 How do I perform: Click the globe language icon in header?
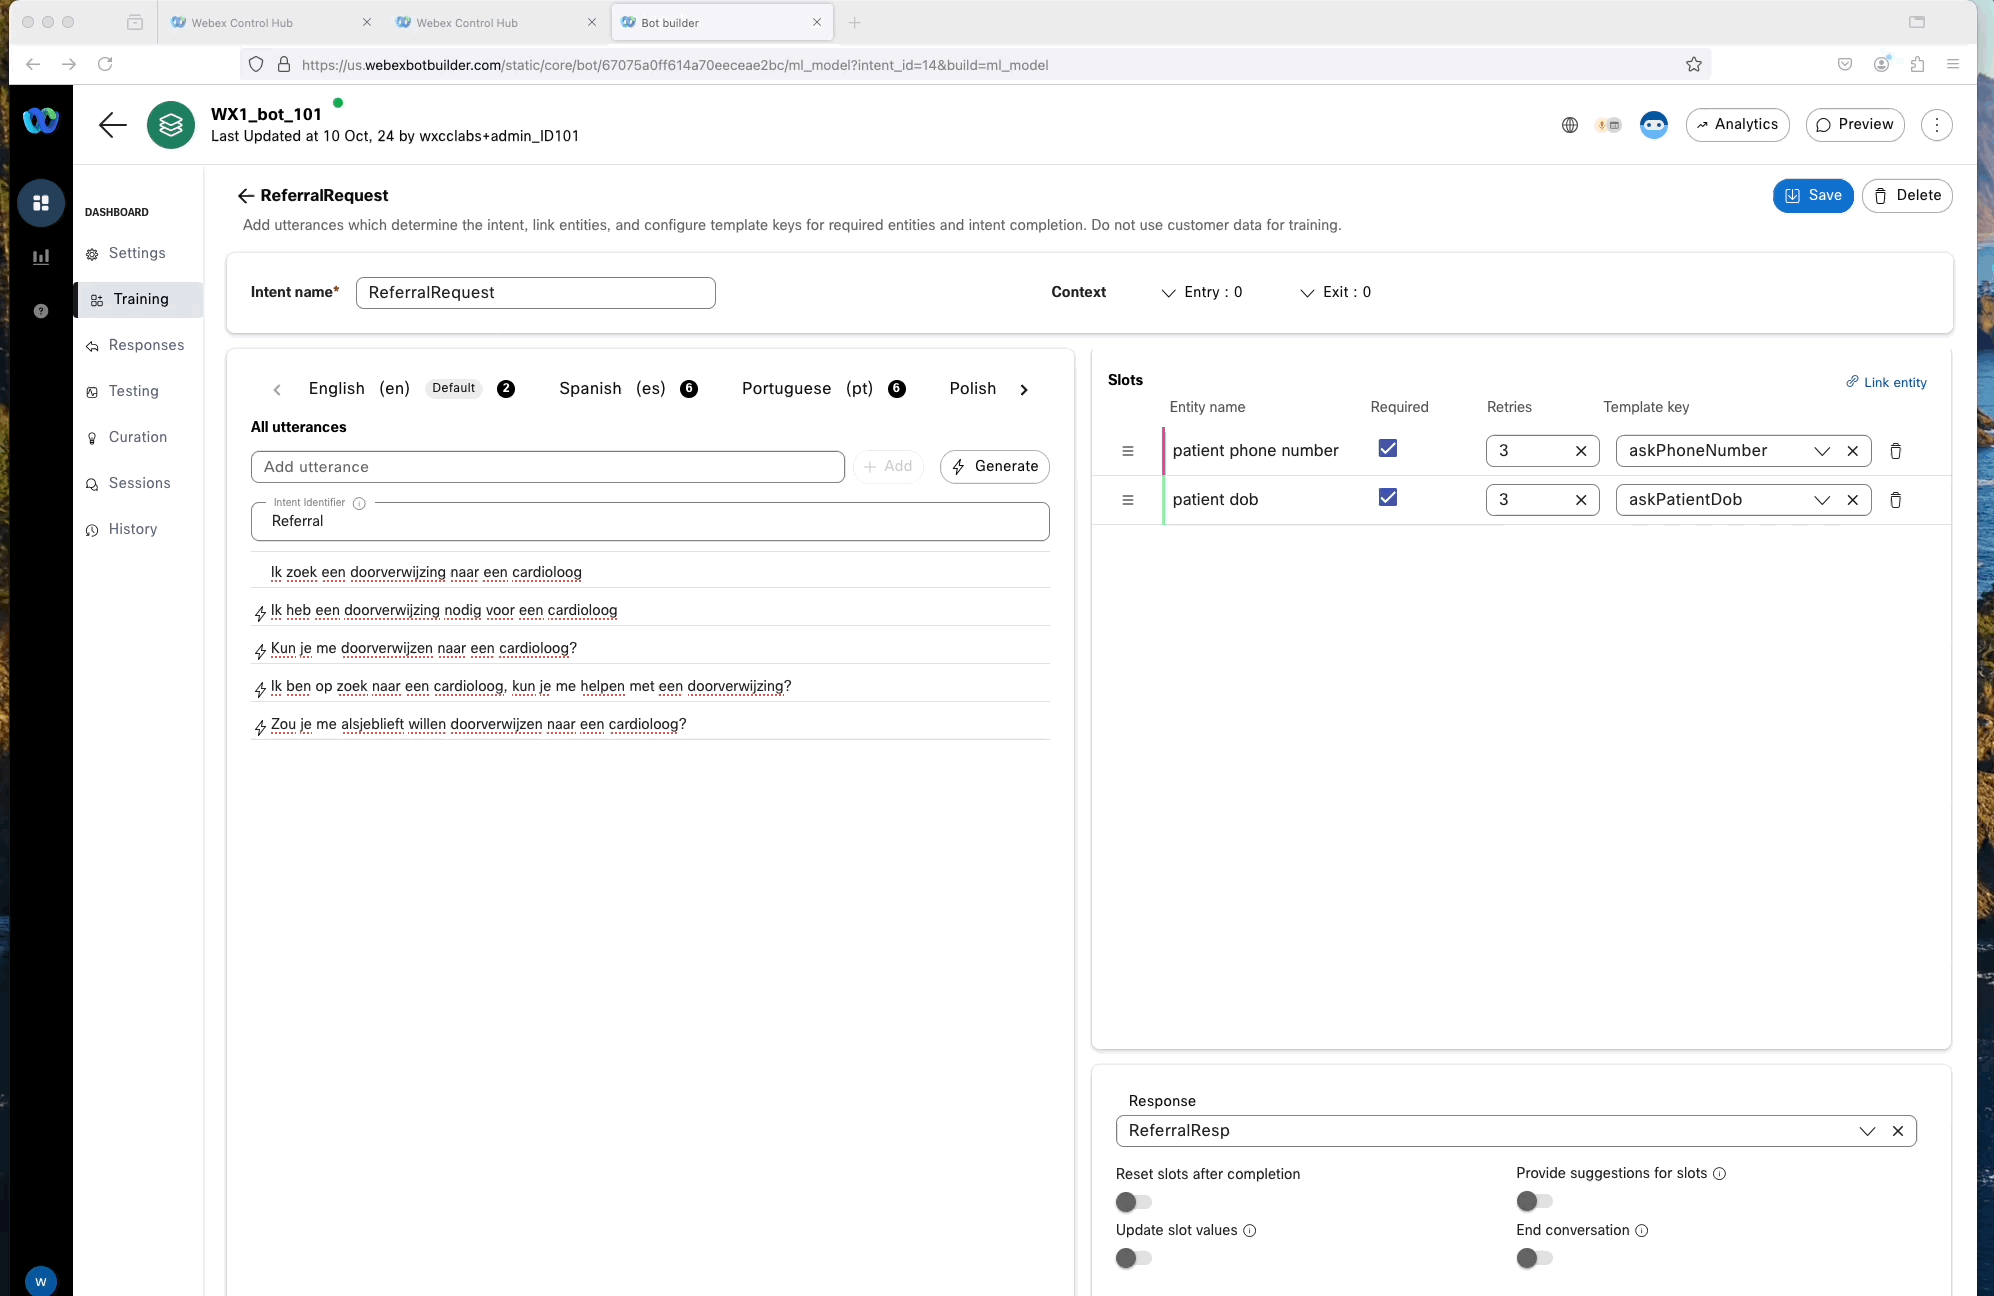(1570, 125)
